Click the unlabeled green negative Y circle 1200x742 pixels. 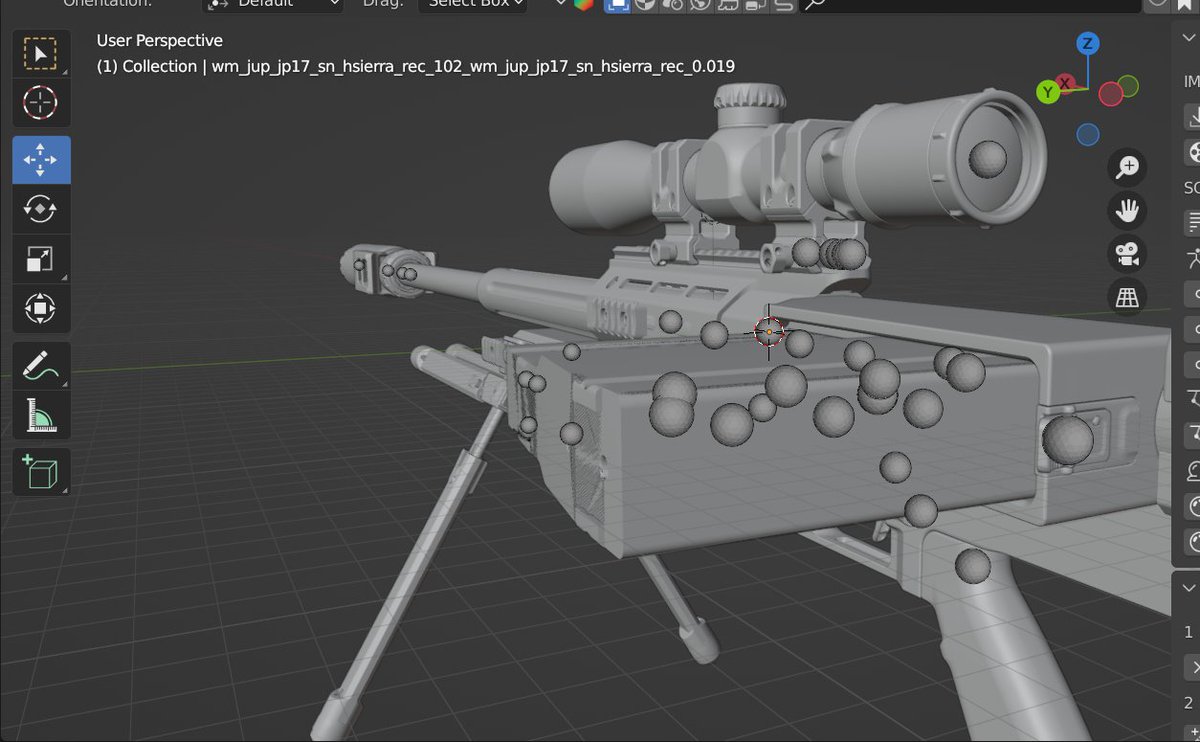click(1128, 86)
